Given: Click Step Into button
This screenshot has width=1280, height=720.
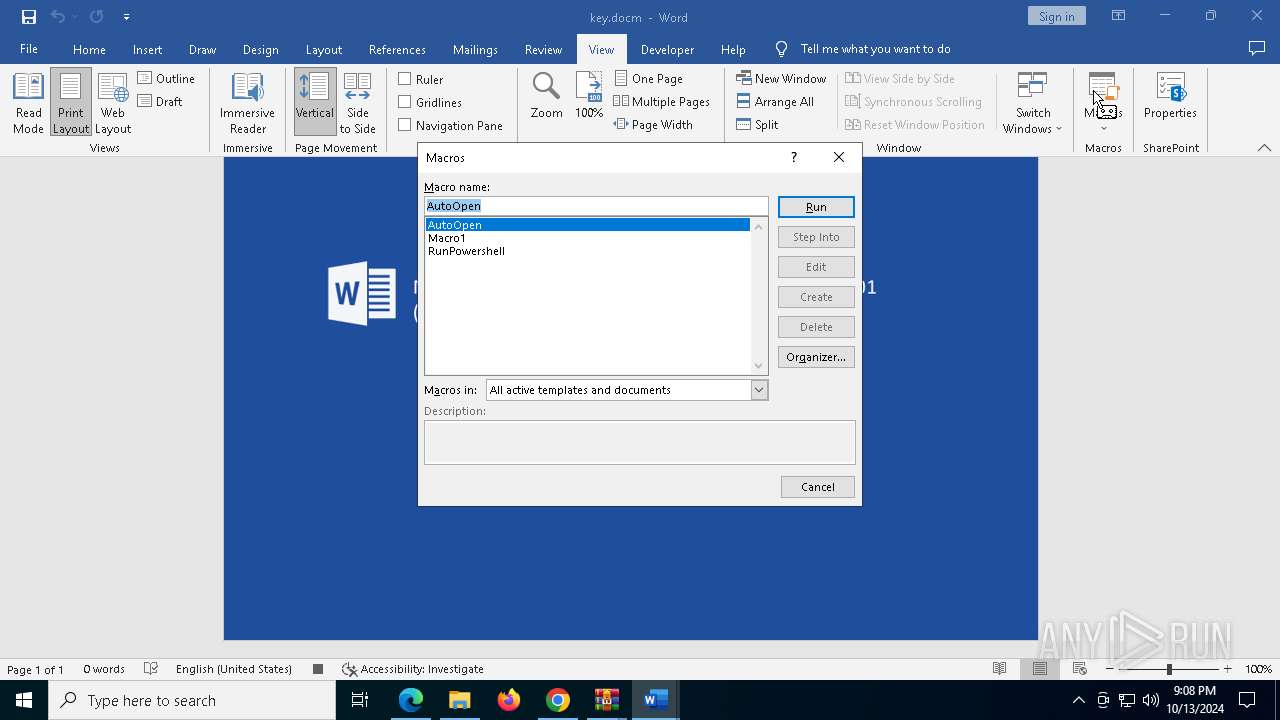Looking at the screenshot, I should pyautogui.click(x=816, y=237).
